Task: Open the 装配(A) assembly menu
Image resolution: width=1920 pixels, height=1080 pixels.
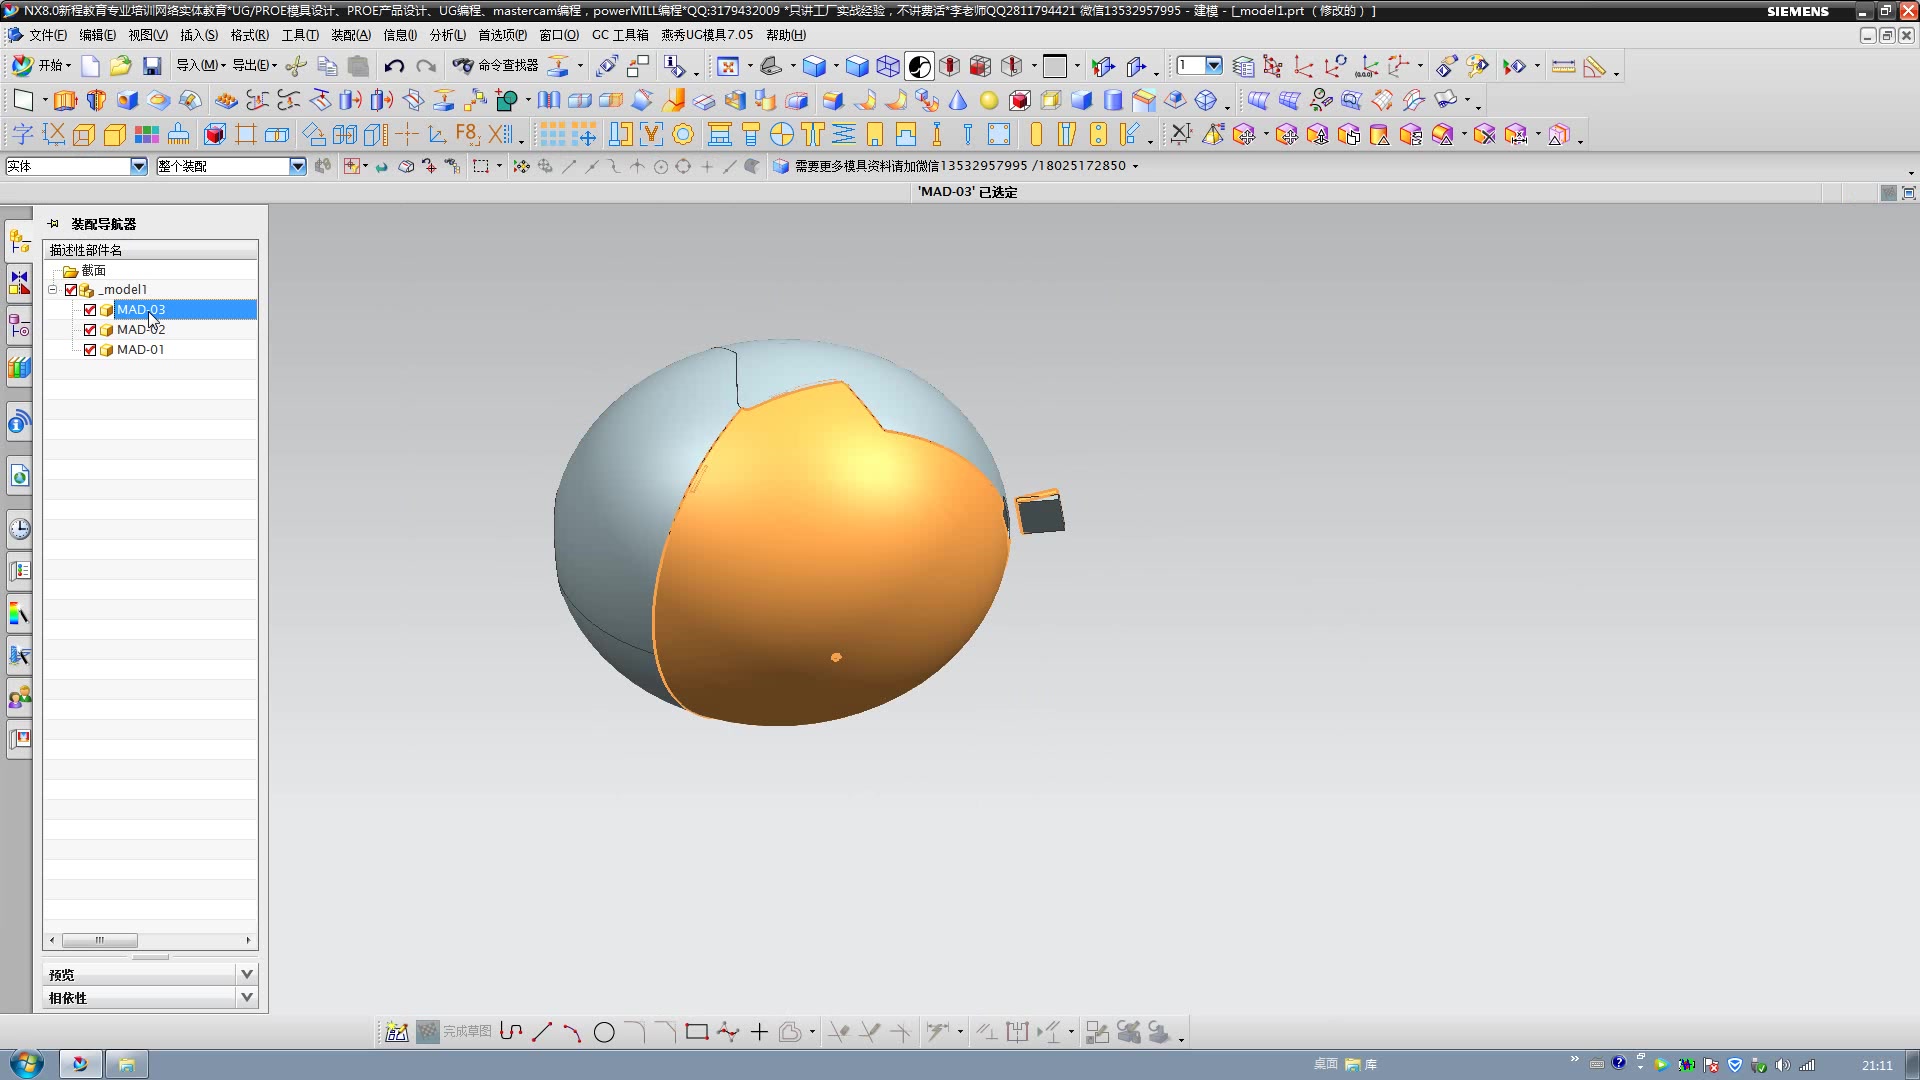Action: click(x=350, y=35)
